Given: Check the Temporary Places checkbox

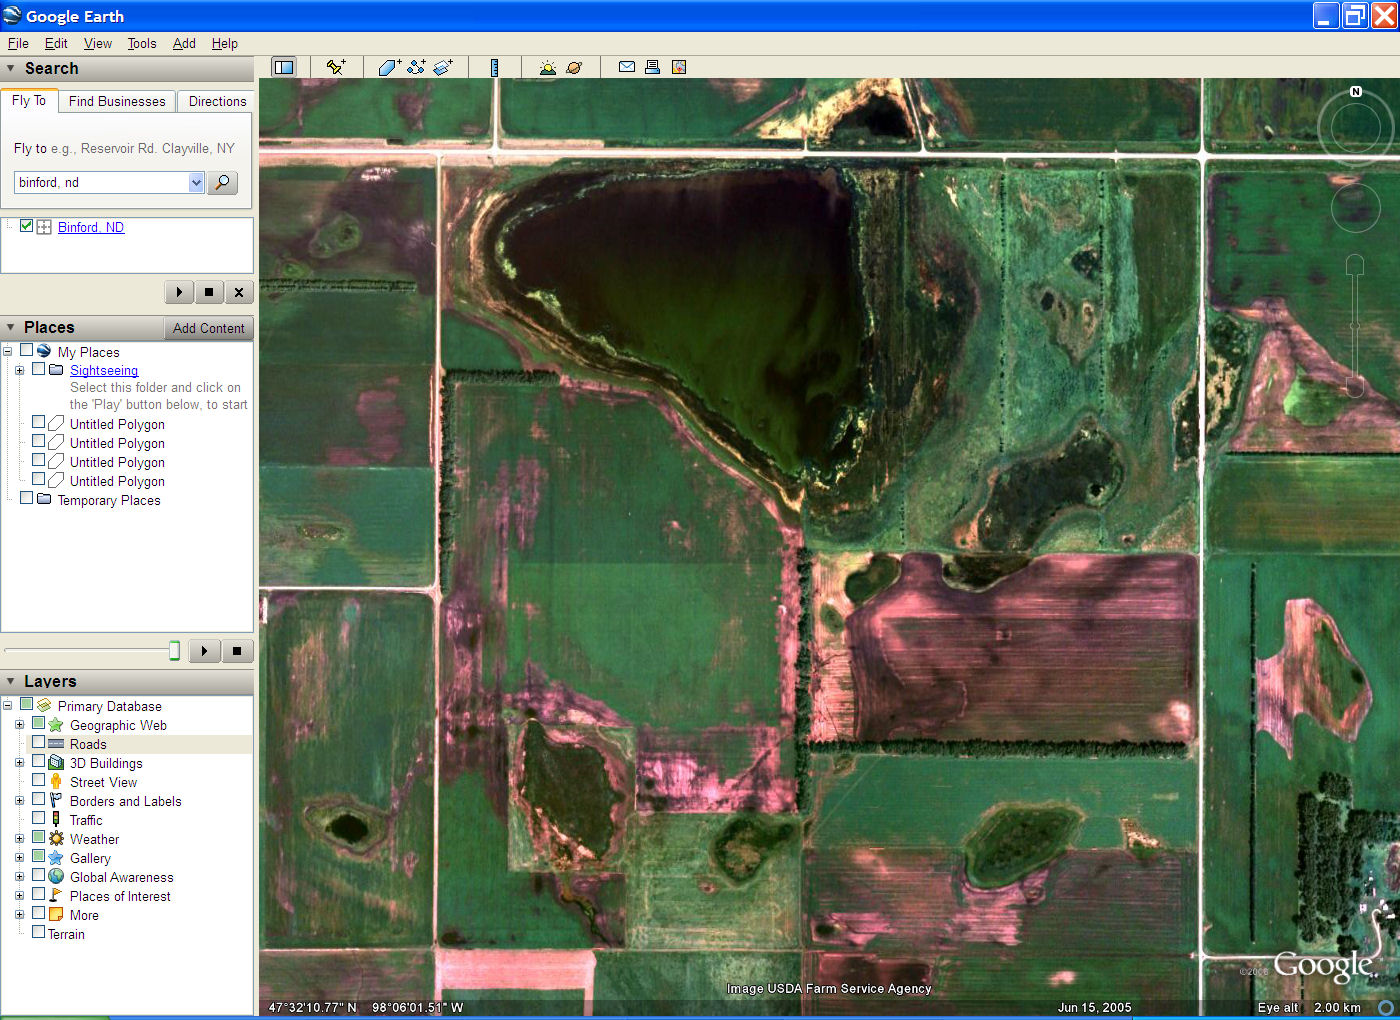Looking at the screenshot, I should (x=27, y=499).
